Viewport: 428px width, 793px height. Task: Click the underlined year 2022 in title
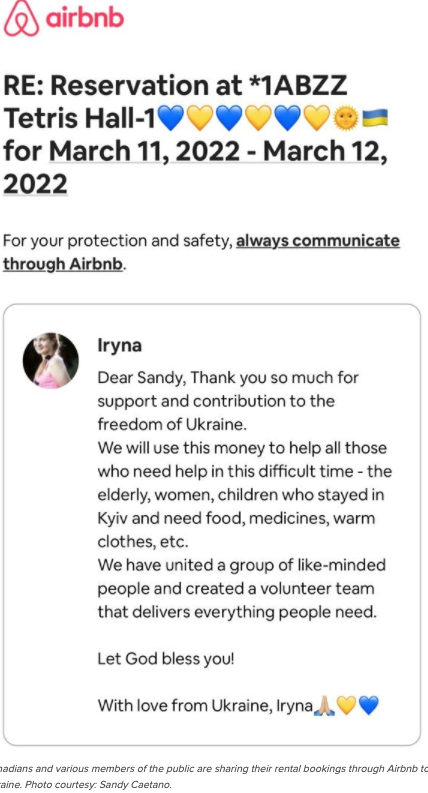coord(35,183)
